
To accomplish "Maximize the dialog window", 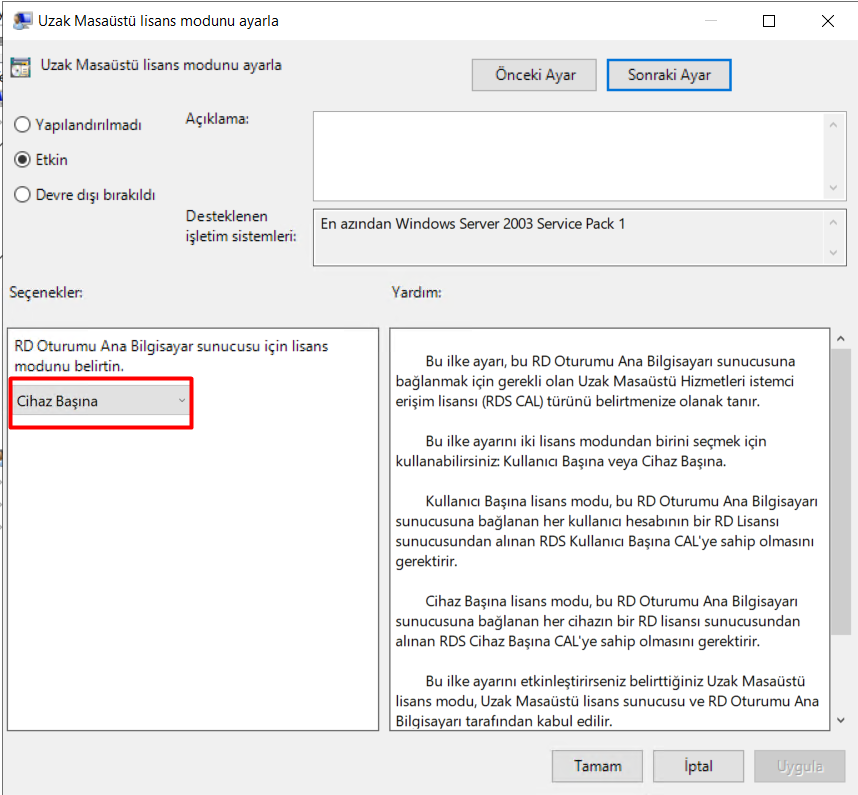I will coord(769,21).
